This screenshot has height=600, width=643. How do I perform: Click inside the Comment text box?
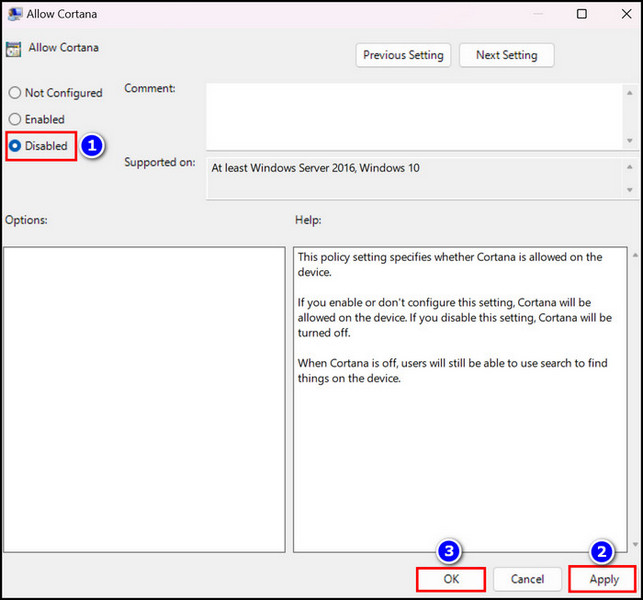point(414,116)
